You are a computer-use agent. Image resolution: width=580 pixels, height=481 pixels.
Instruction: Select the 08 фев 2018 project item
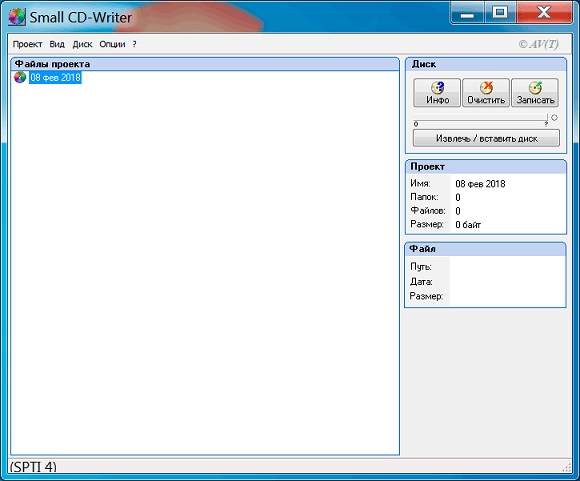(55, 77)
